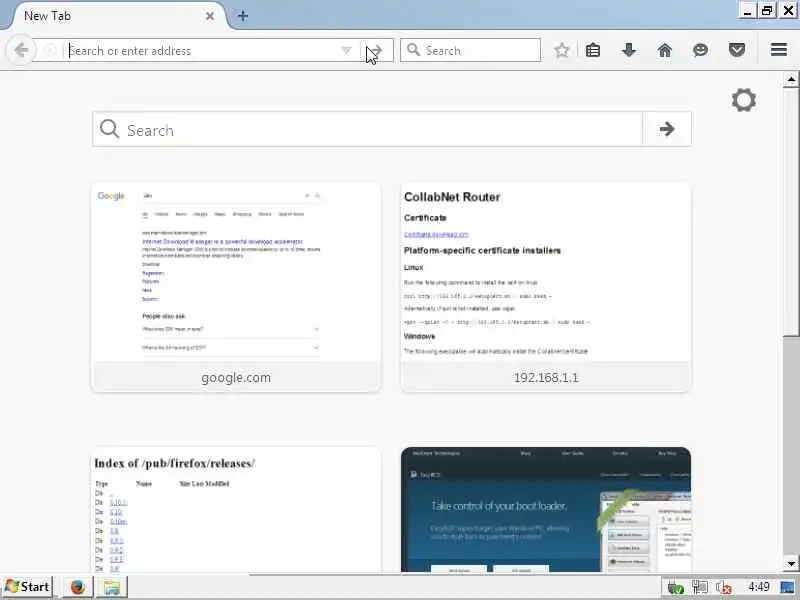The height and width of the screenshot is (600, 800).
Task: Open the 192.168.1.1 CollabNet Router tile
Action: (546, 287)
